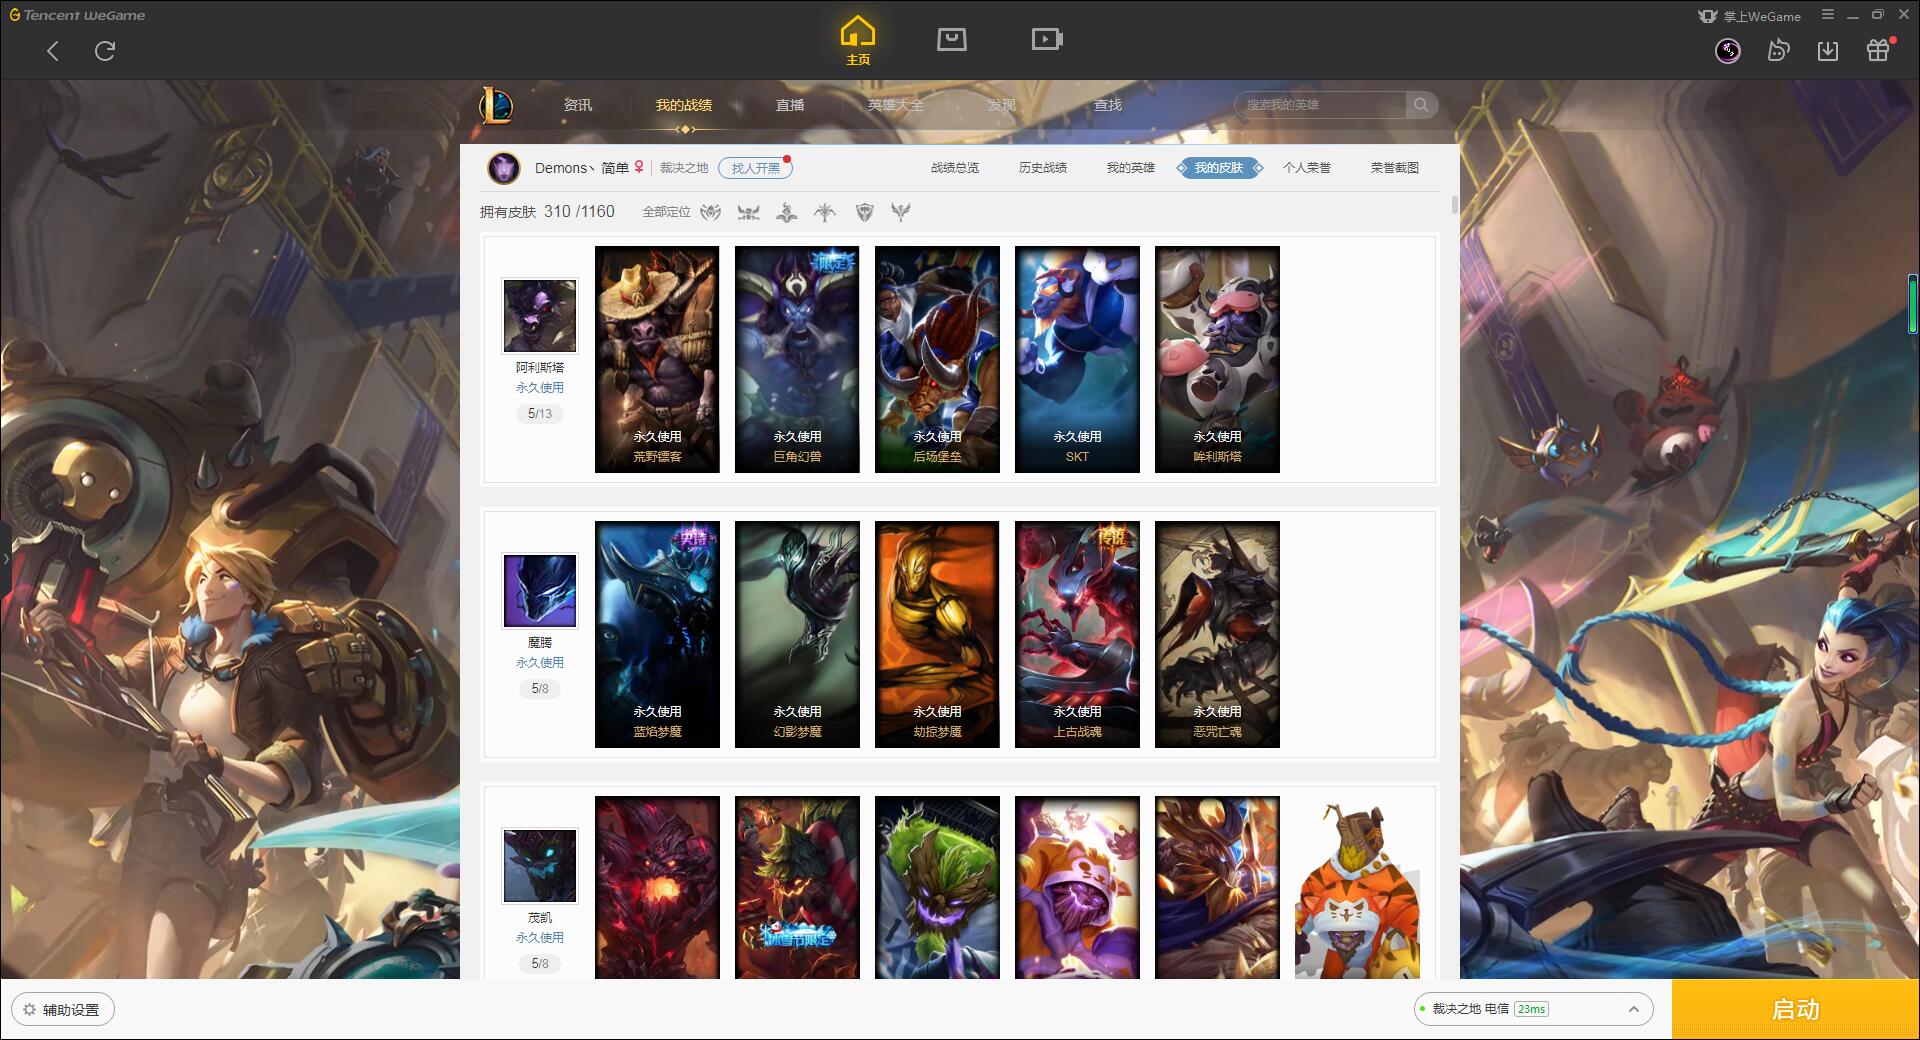
Task: Filter skins by shield tank role icon
Action: coord(864,212)
